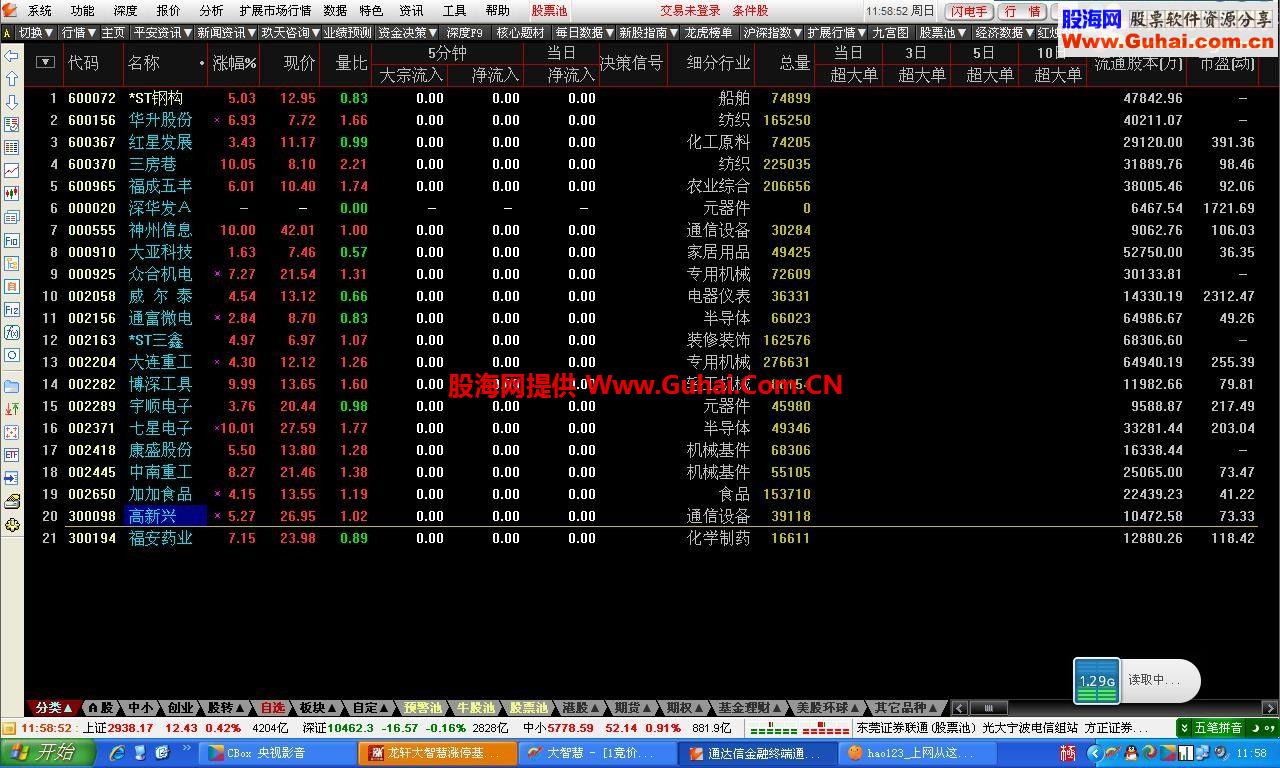Image resolution: width=1280 pixels, height=768 pixels.
Task: Click the 条件股 link
Action: tap(750, 11)
